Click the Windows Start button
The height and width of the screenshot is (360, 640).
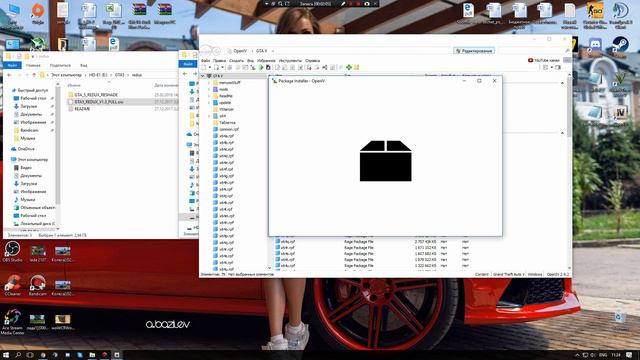[x=6, y=355]
